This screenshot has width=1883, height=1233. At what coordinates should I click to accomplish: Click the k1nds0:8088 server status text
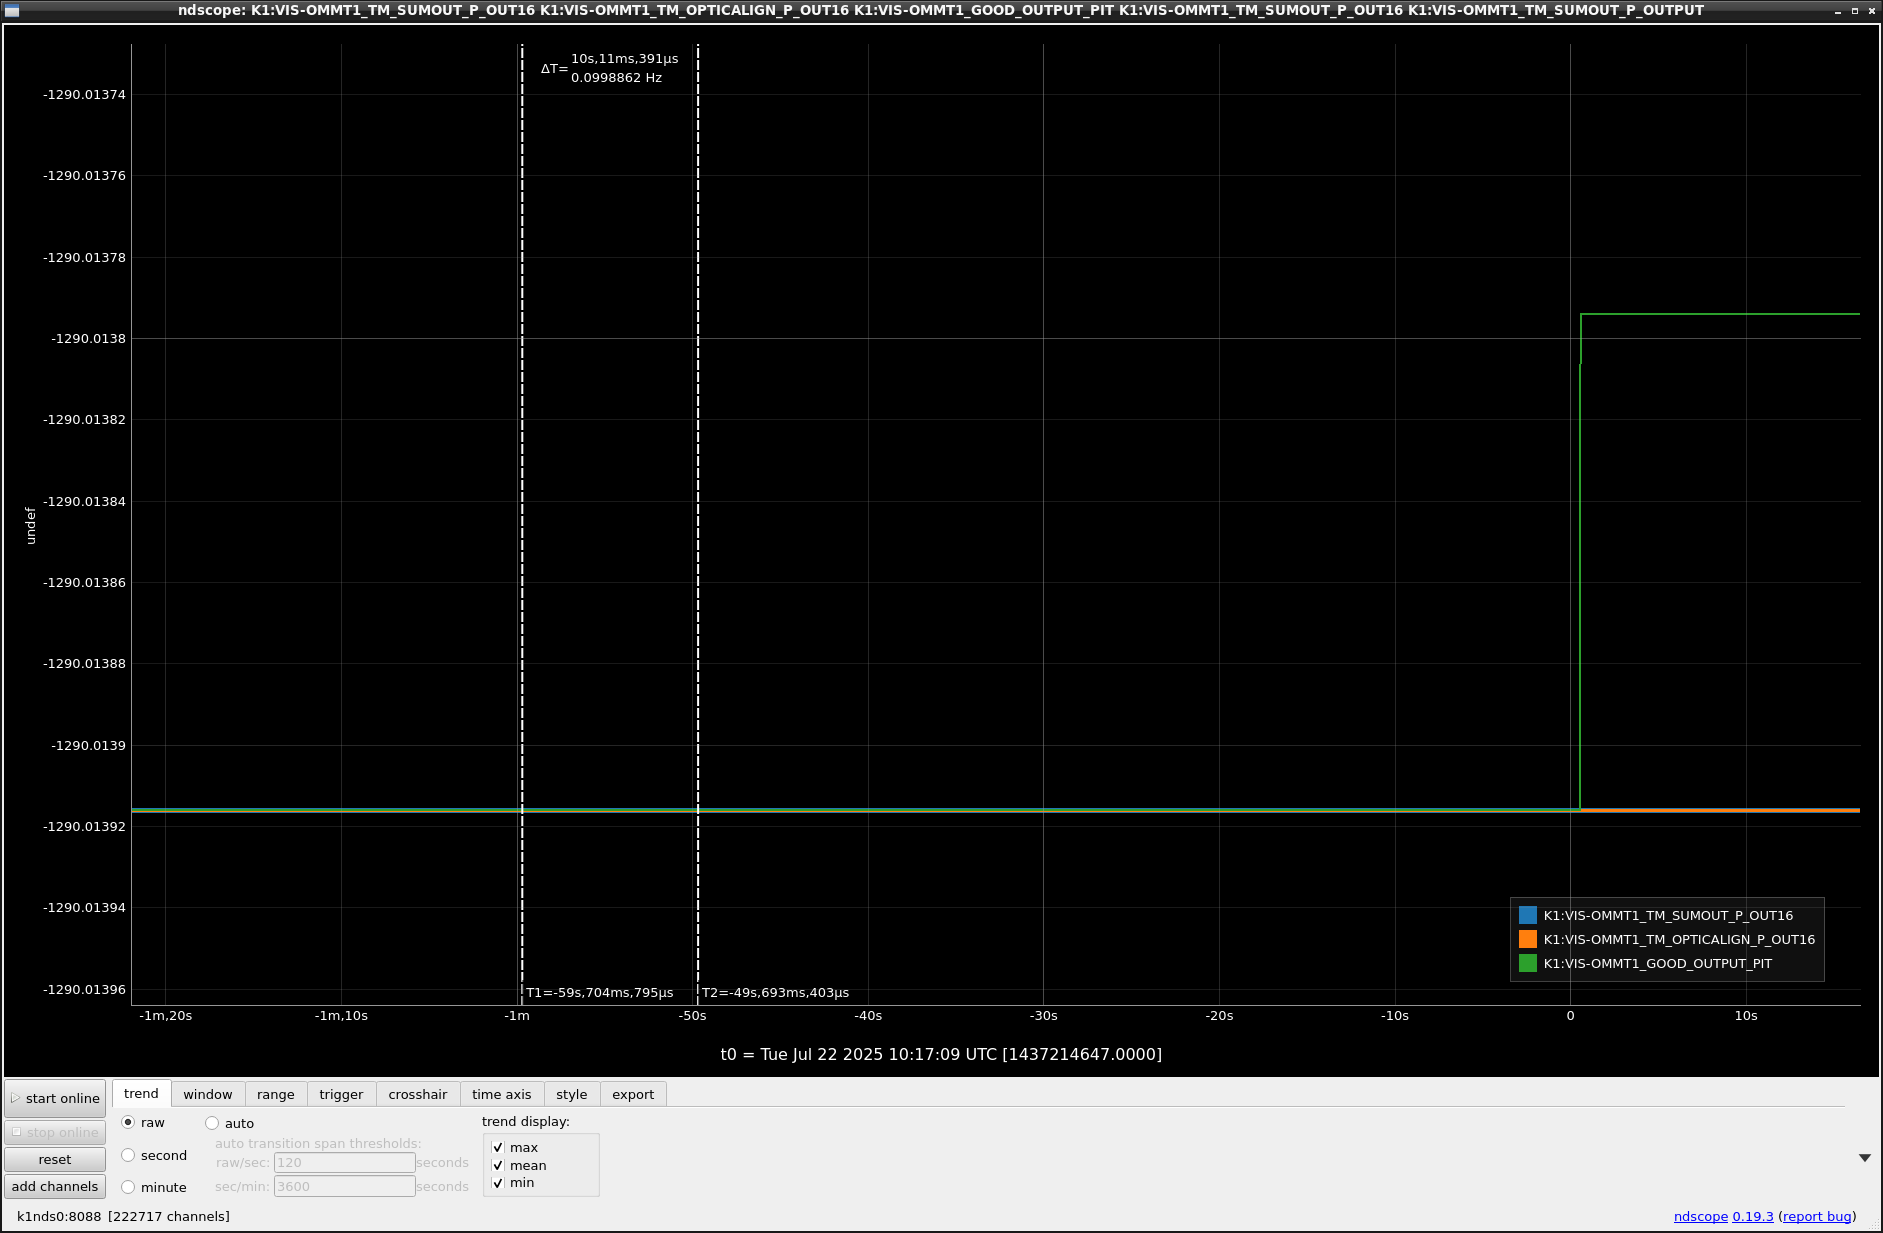click(x=123, y=1216)
